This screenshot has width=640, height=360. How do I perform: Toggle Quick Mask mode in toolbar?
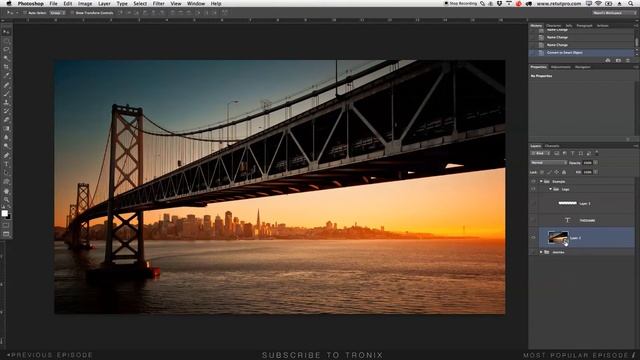[6, 225]
